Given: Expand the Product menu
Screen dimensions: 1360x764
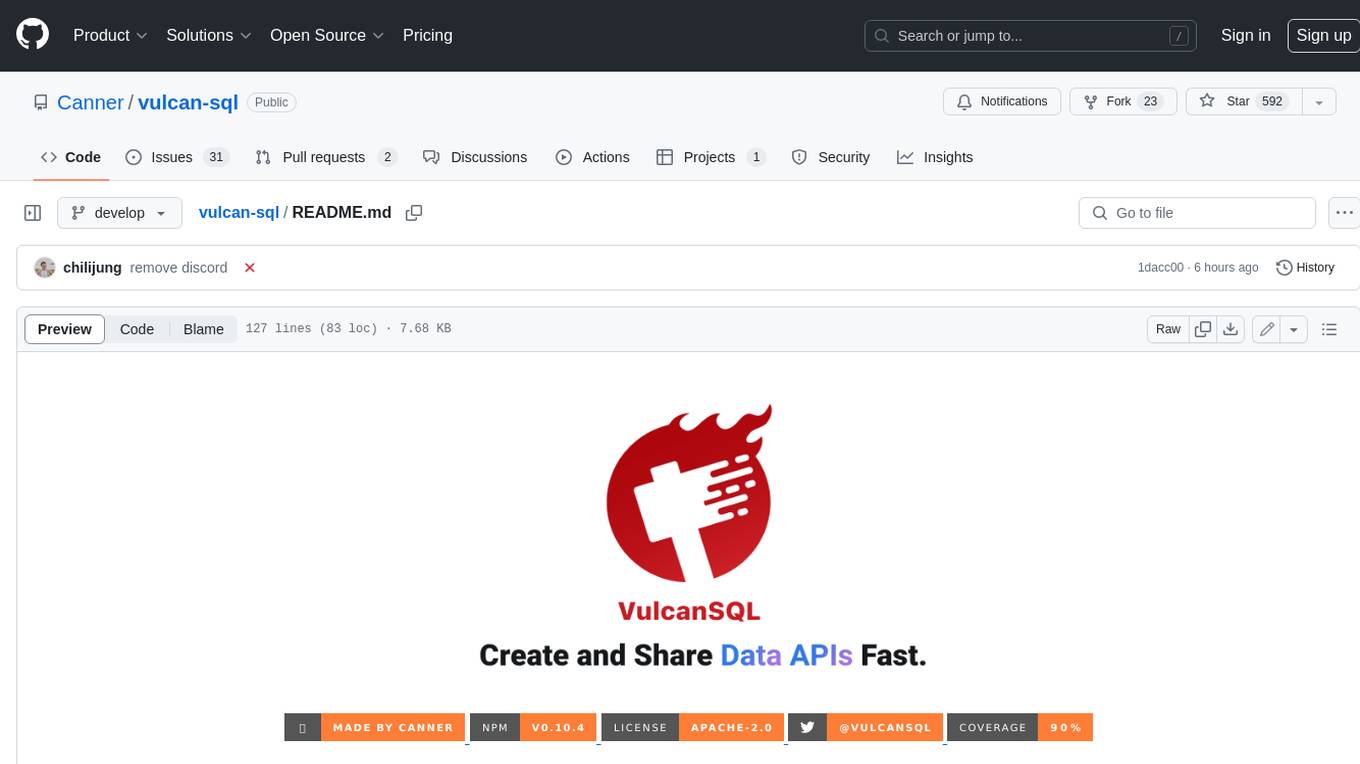Looking at the screenshot, I should click(x=110, y=35).
